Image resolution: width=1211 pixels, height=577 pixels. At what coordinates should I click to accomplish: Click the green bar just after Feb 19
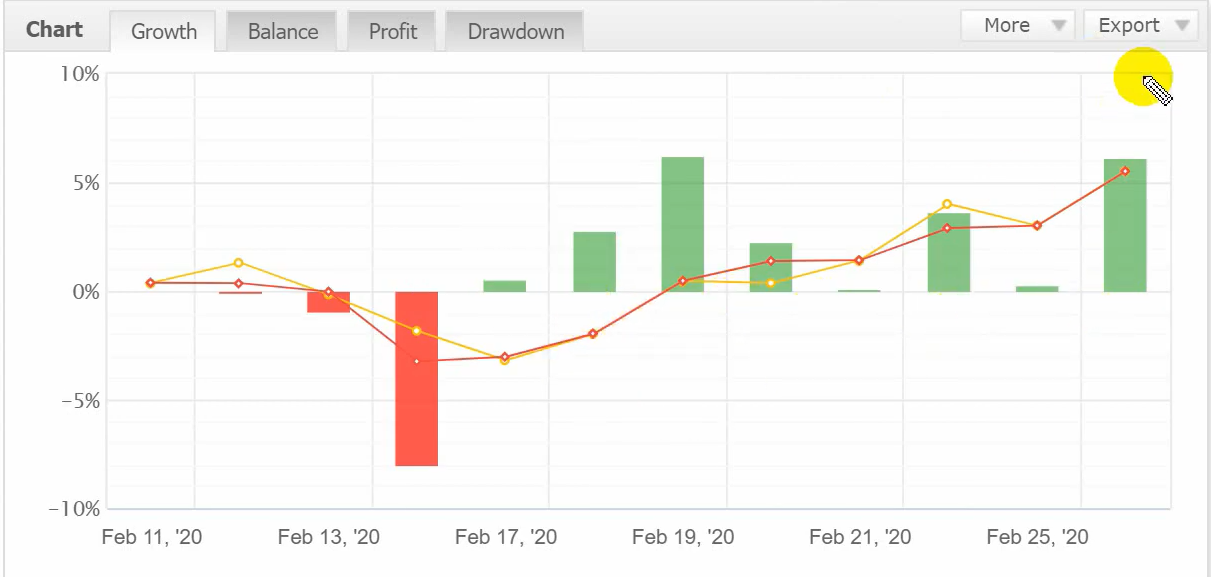coord(771,268)
